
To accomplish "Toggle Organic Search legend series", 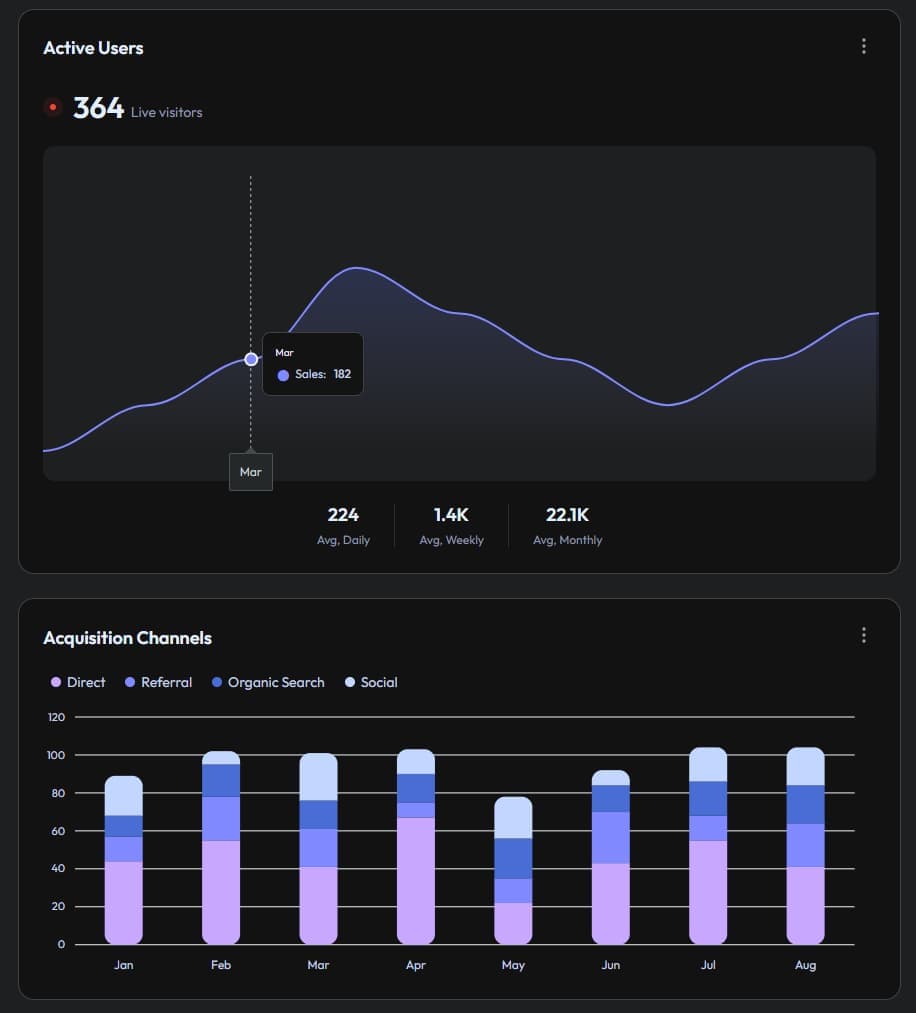I will (268, 682).
